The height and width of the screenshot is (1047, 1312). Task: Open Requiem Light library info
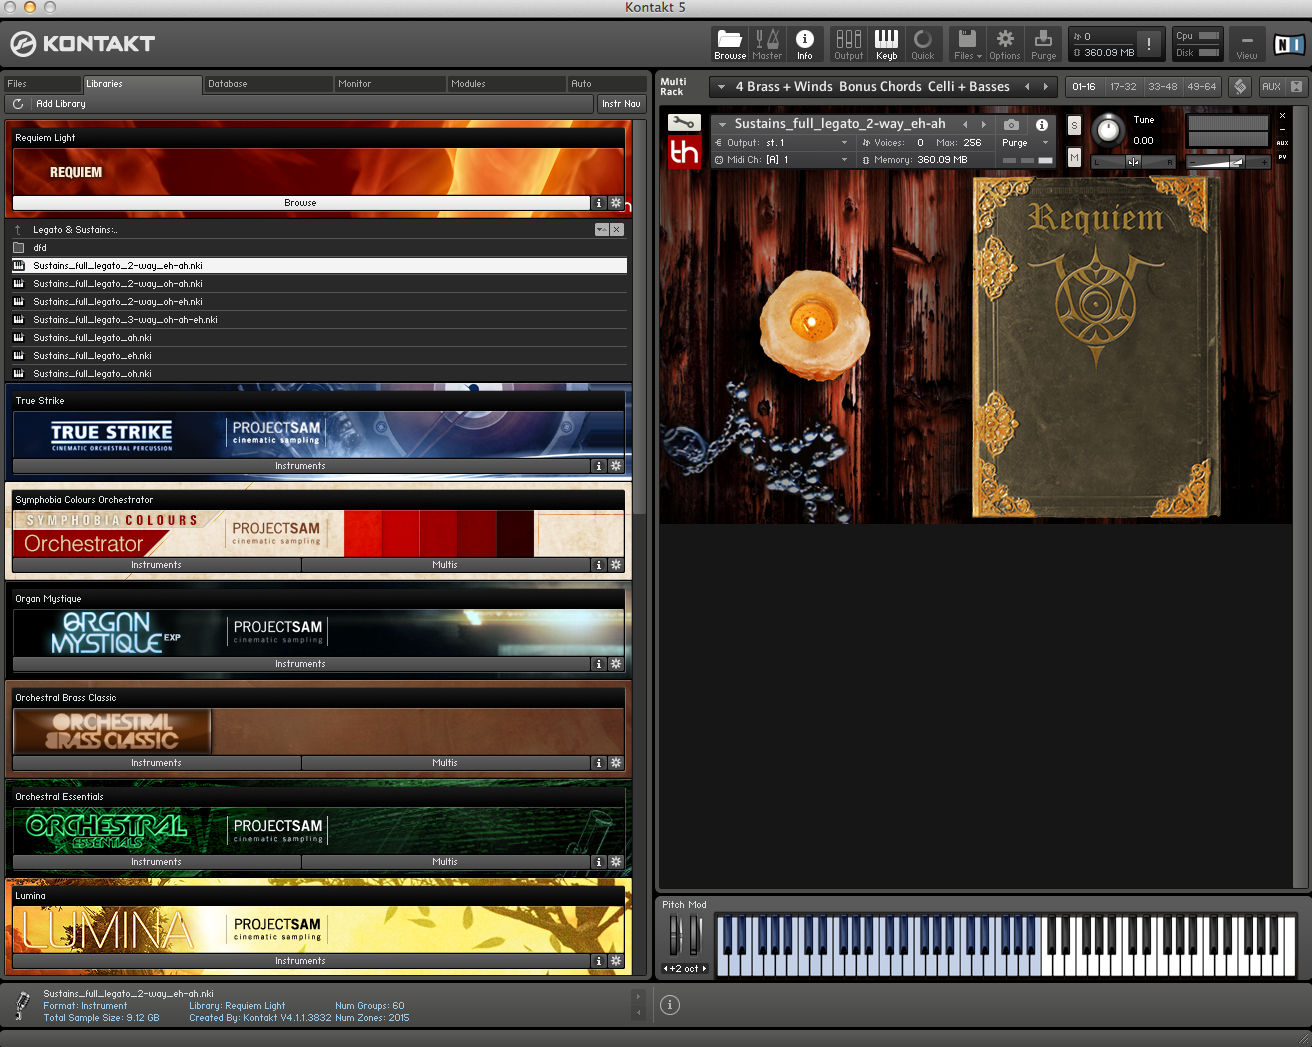599,203
